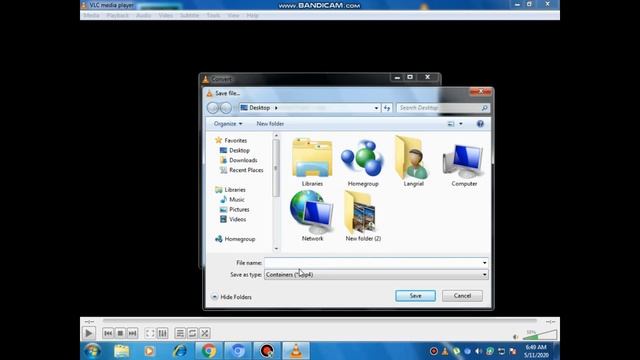
Task: Open the VLC Subtitle menu
Action: (x=189, y=16)
